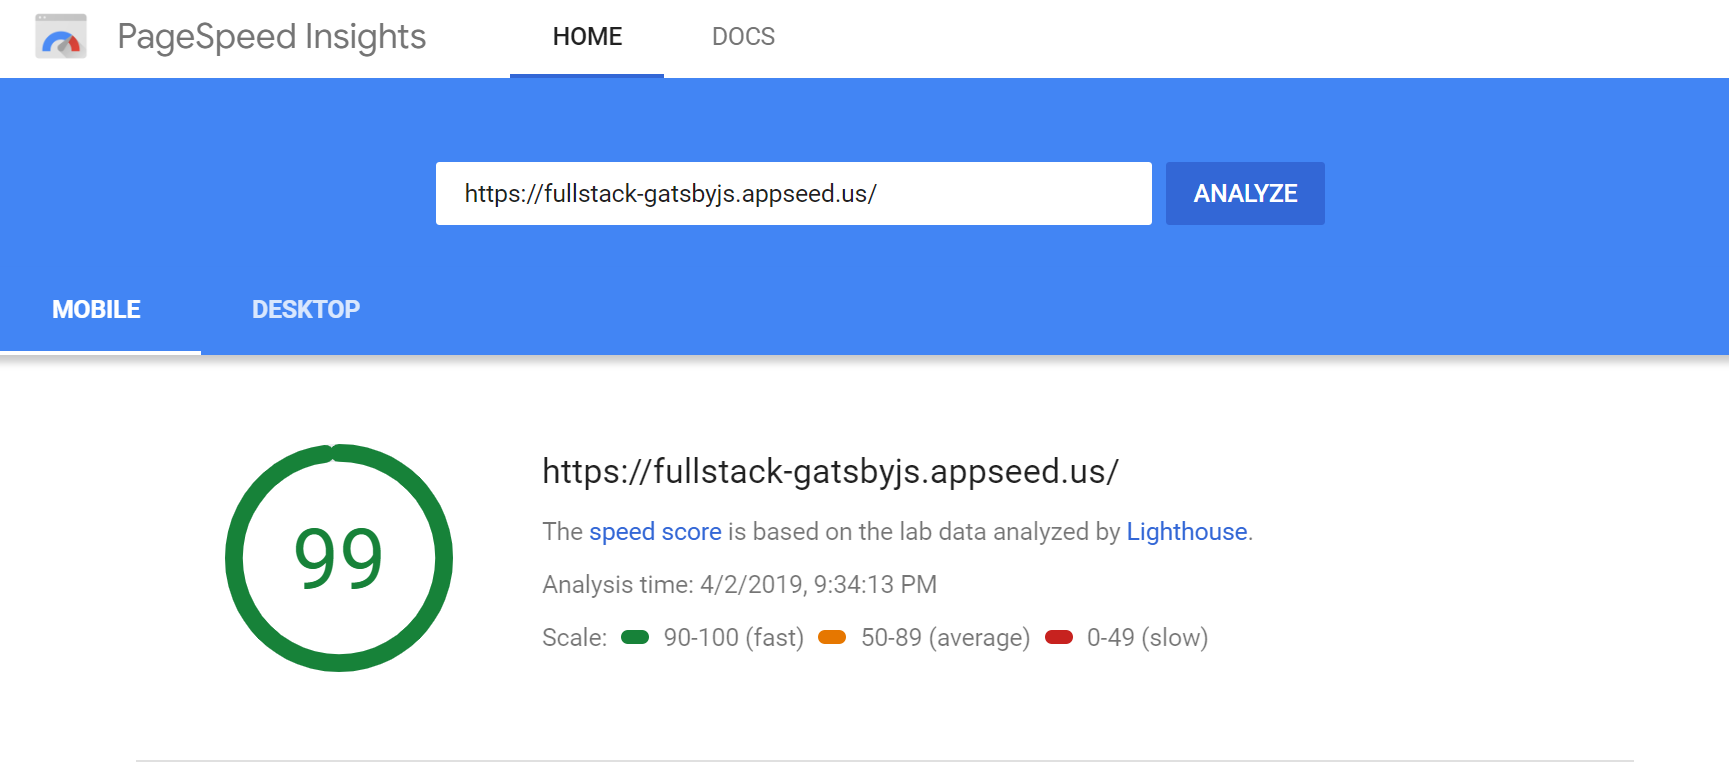Click the Analysis time text
1729x779 pixels.
coord(739,585)
